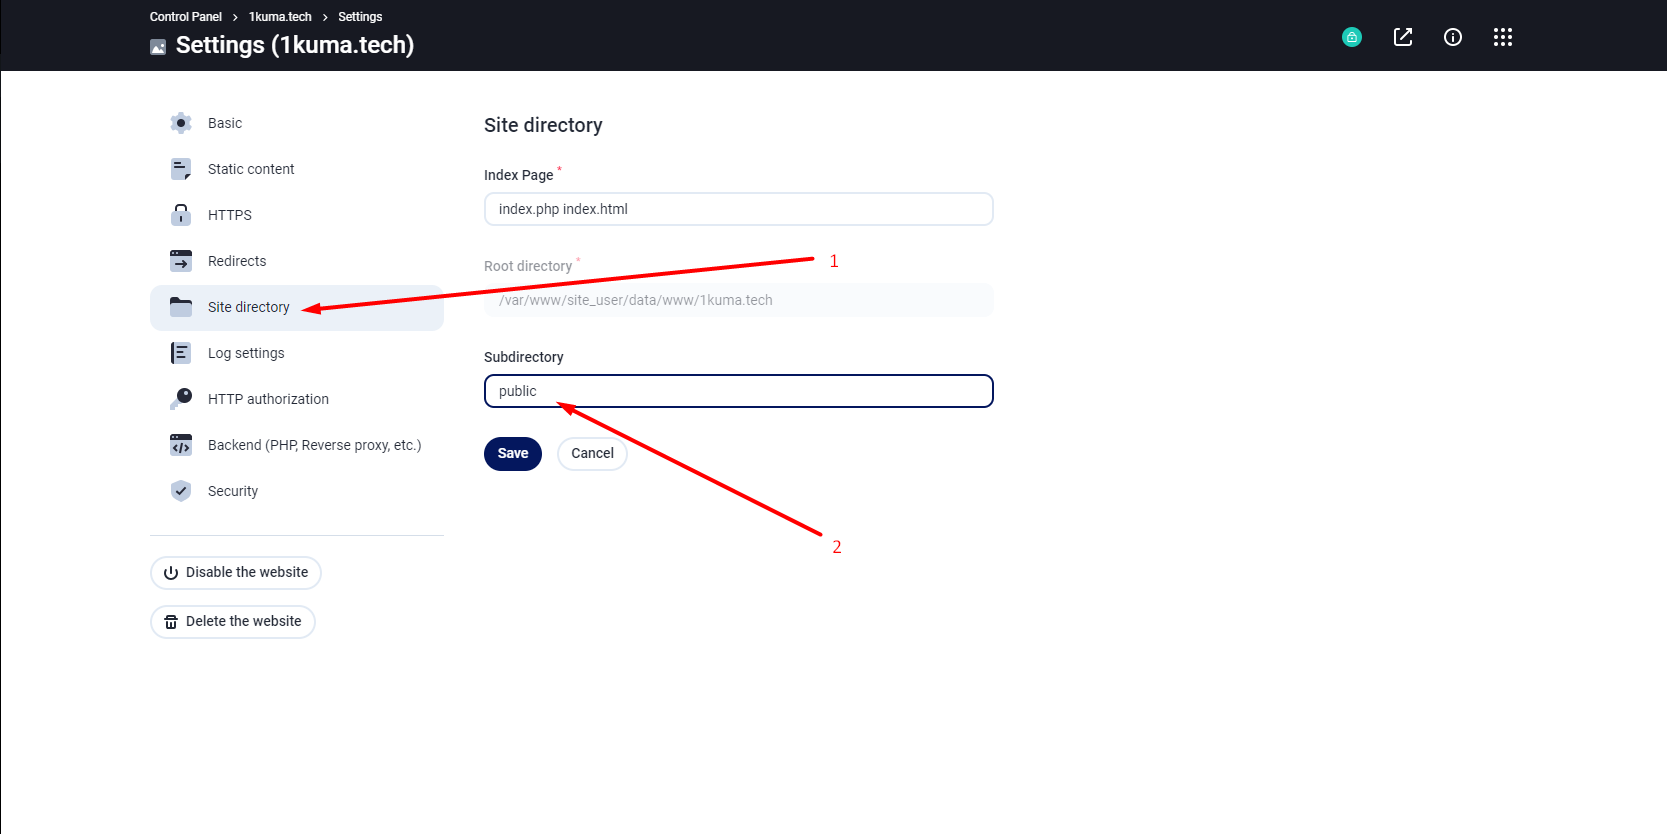Open Basic settings gear icon
1667x834 pixels.
[x=181, y=123]
